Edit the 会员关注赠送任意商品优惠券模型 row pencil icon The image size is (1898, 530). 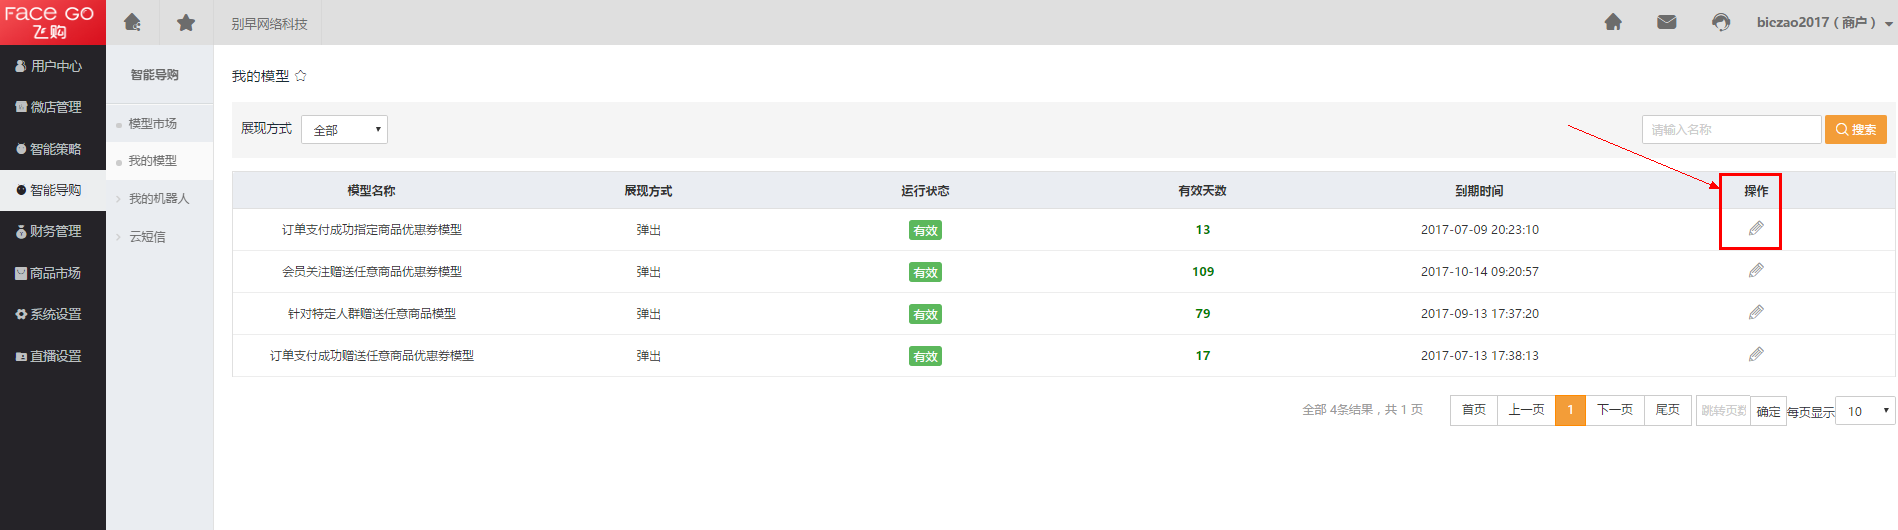tap(1756, 271)
